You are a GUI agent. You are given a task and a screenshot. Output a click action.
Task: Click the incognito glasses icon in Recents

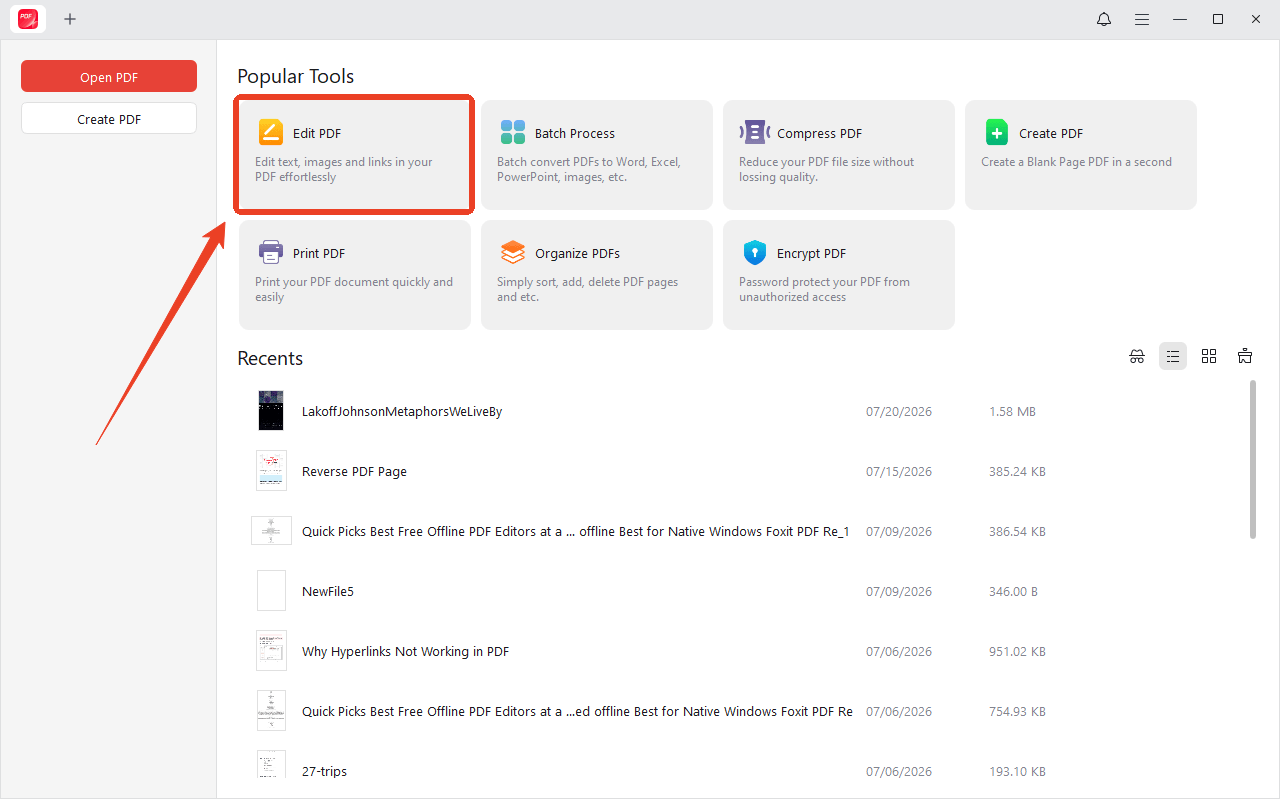[1137, 357]
